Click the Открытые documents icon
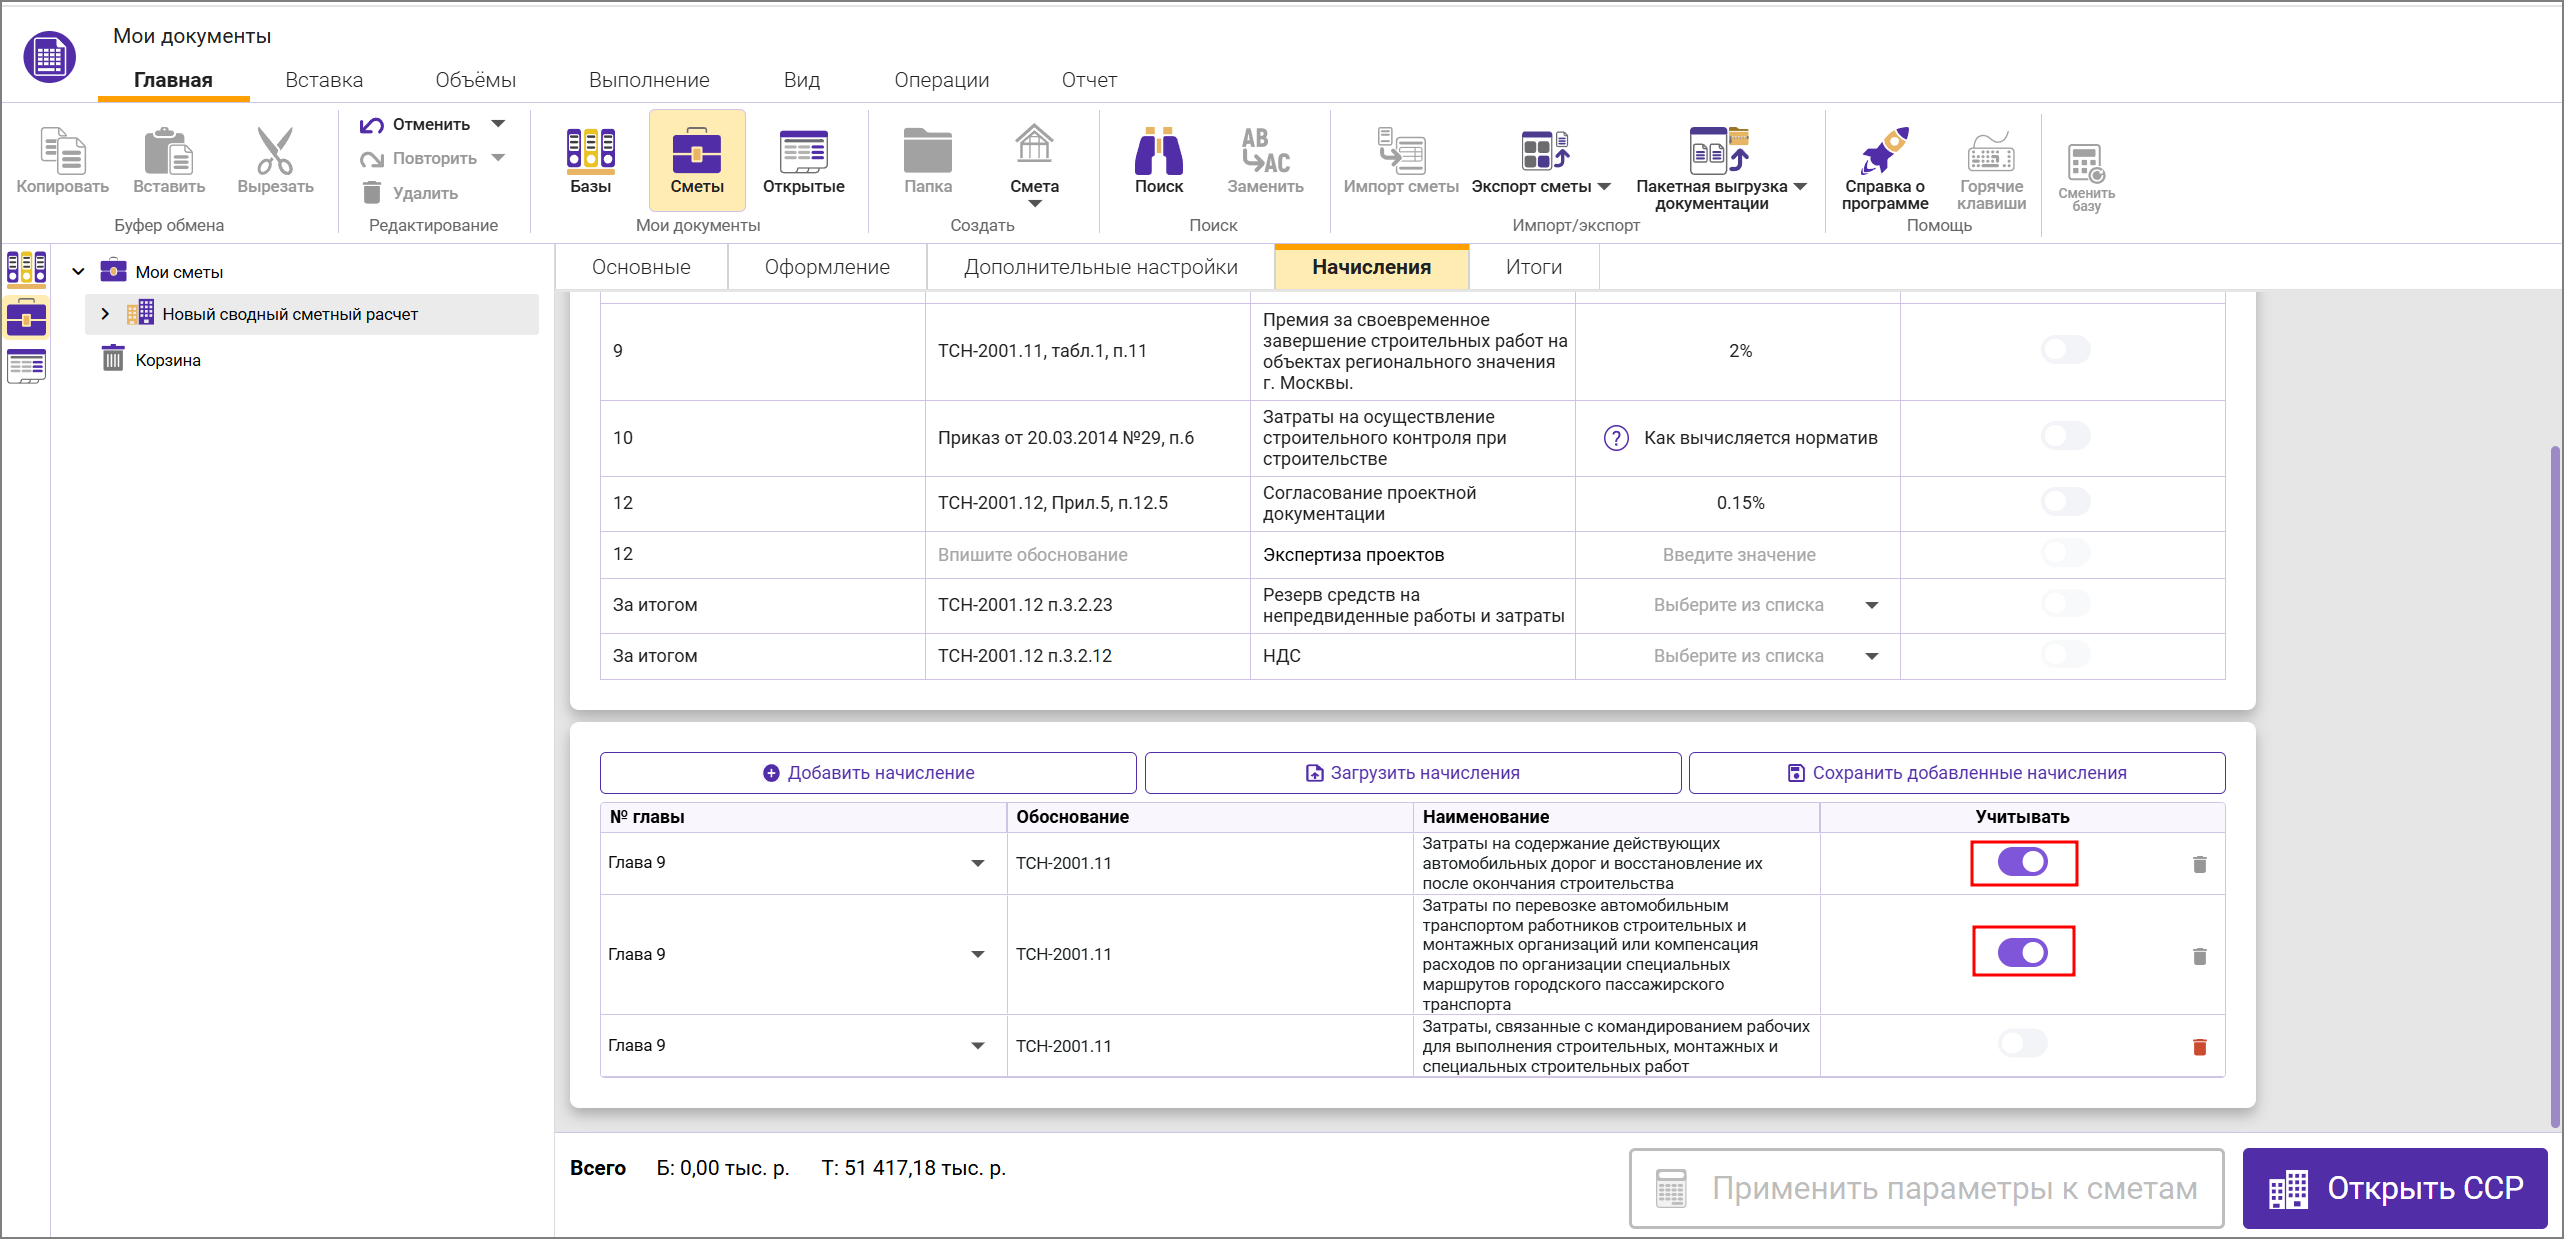 tap(803, 153)
